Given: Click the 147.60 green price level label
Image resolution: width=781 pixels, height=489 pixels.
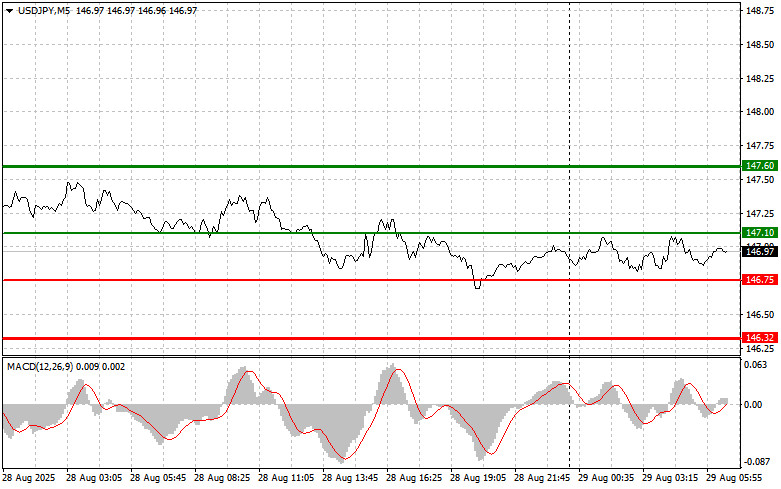Looking at the screenshot, I should 760,165.
